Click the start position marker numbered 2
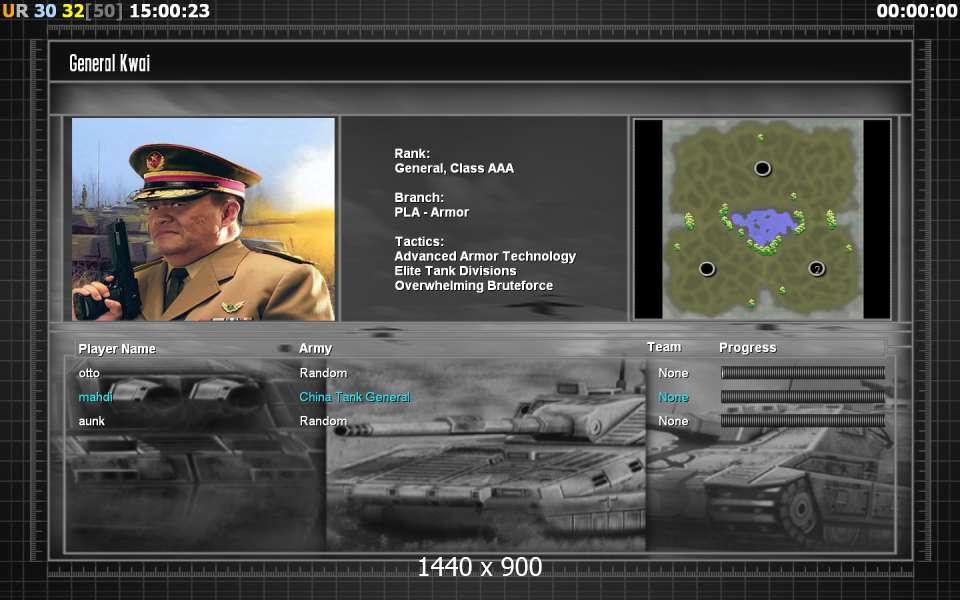 816,268
